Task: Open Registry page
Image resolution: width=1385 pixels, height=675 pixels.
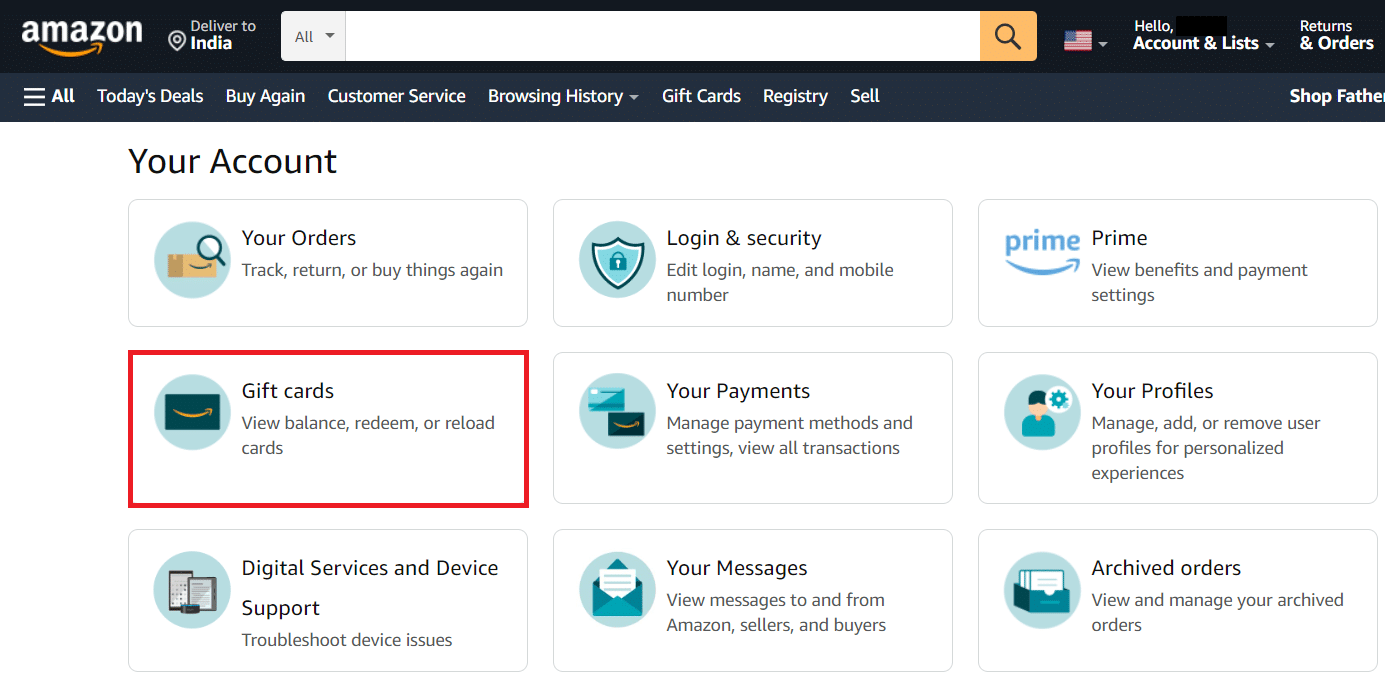Action: [795, 96]
